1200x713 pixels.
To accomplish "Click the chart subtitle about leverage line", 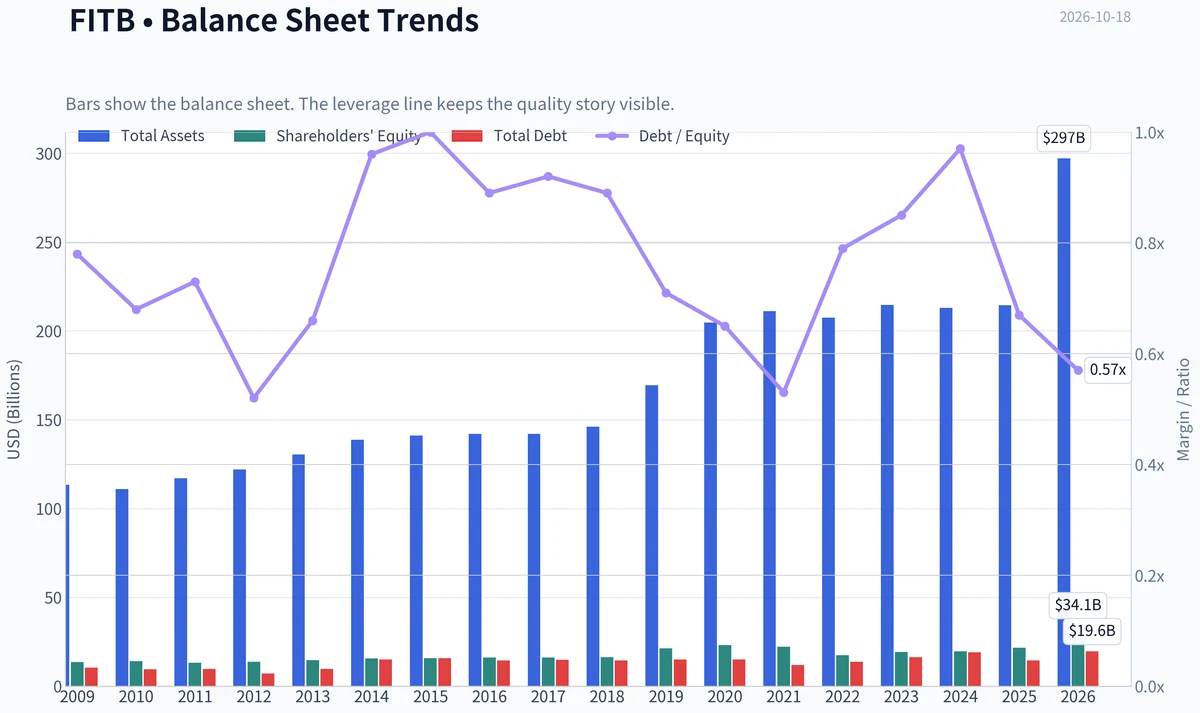I will click(370, 104).
